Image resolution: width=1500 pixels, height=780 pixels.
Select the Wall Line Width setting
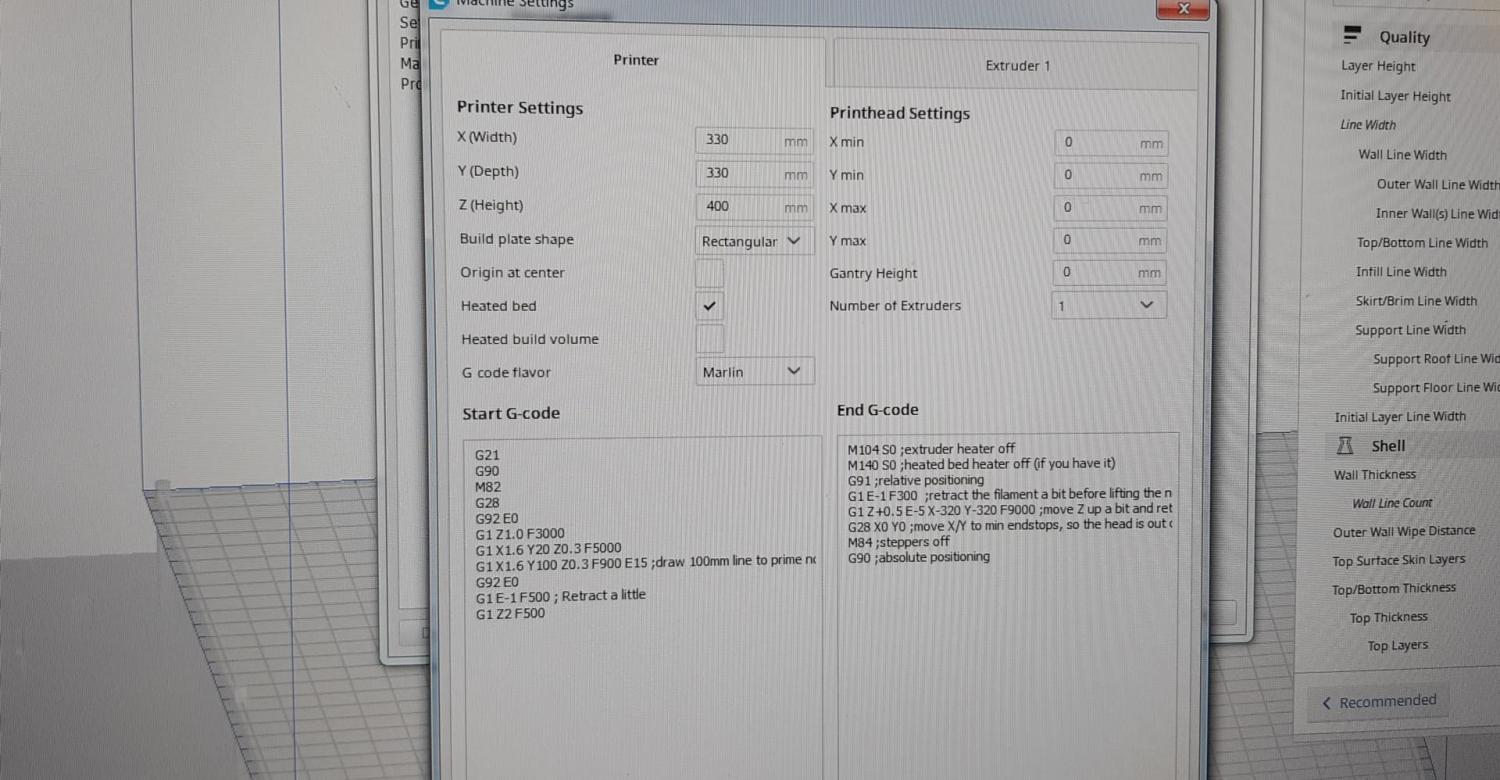tap(1402, 155)
